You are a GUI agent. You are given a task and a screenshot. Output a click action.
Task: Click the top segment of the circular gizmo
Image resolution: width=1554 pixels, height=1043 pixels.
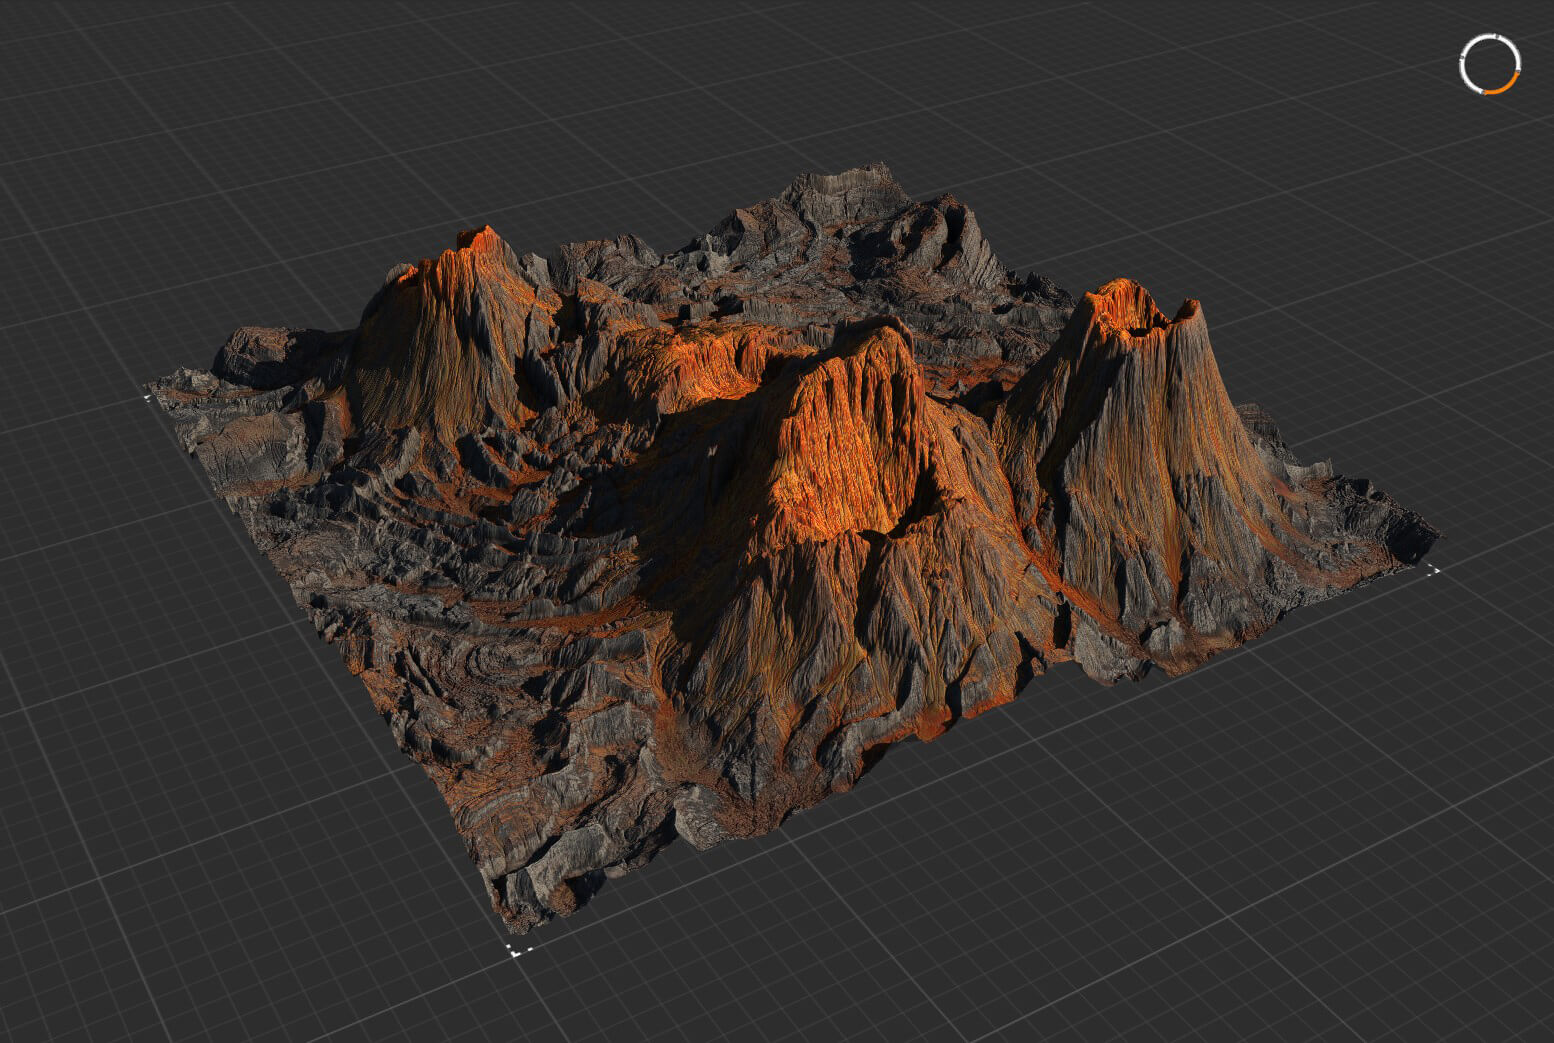tap(1488, 34)
